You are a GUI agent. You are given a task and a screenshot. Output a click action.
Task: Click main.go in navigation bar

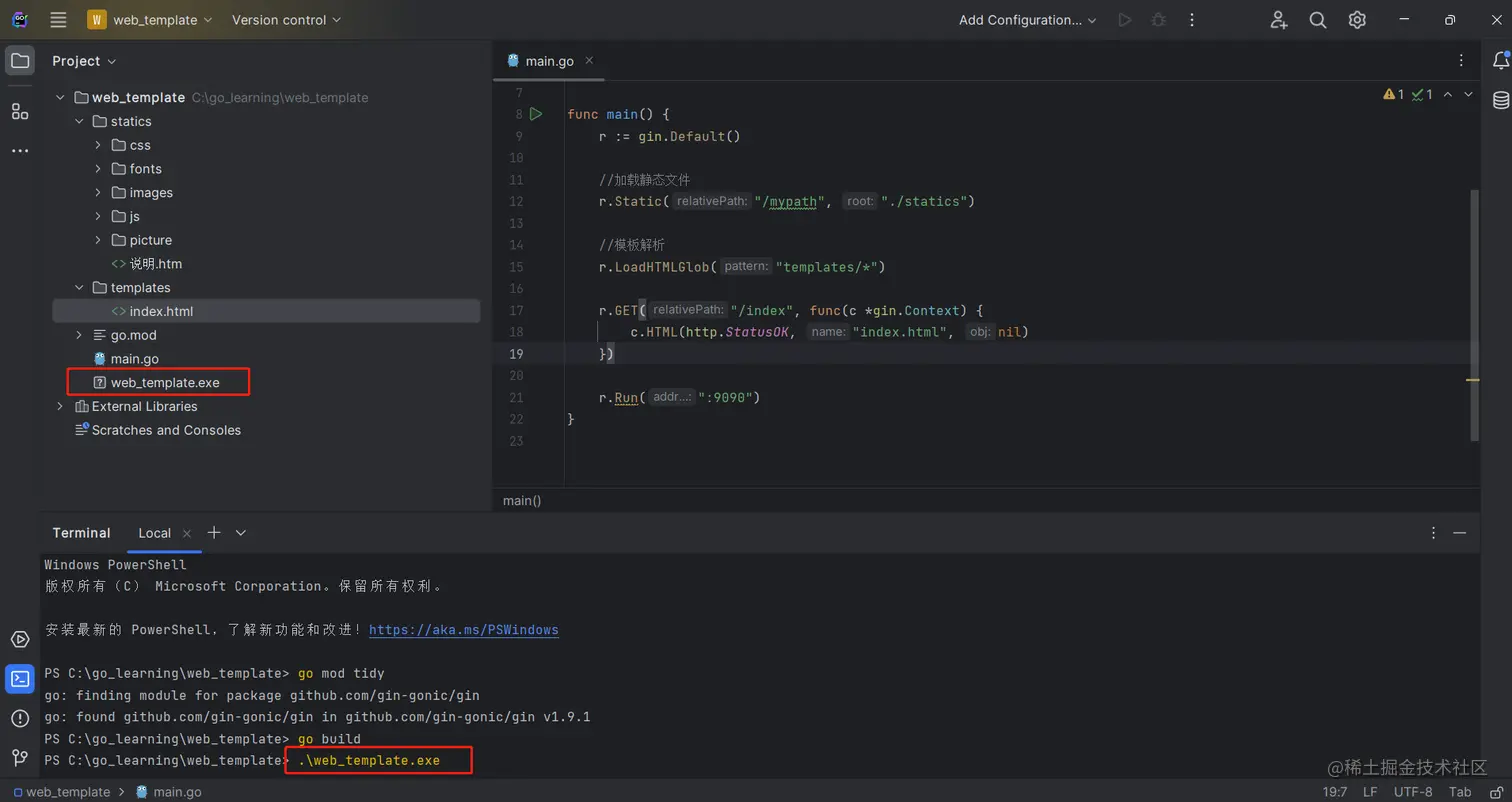point(168,792)
